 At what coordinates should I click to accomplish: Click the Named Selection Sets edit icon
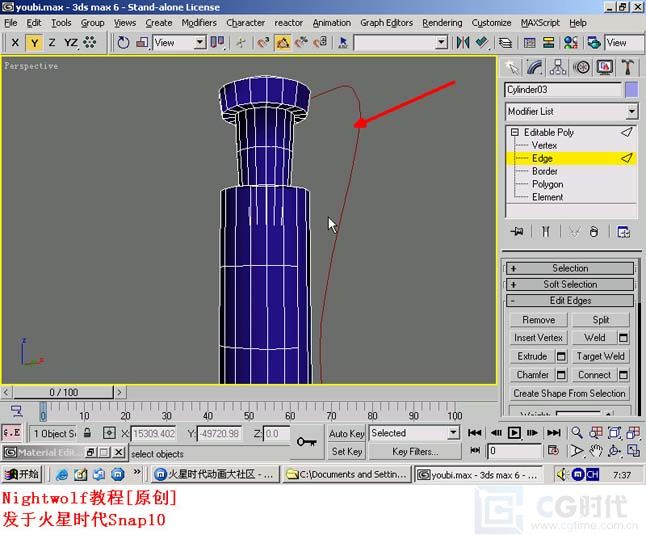click(343, 42)
